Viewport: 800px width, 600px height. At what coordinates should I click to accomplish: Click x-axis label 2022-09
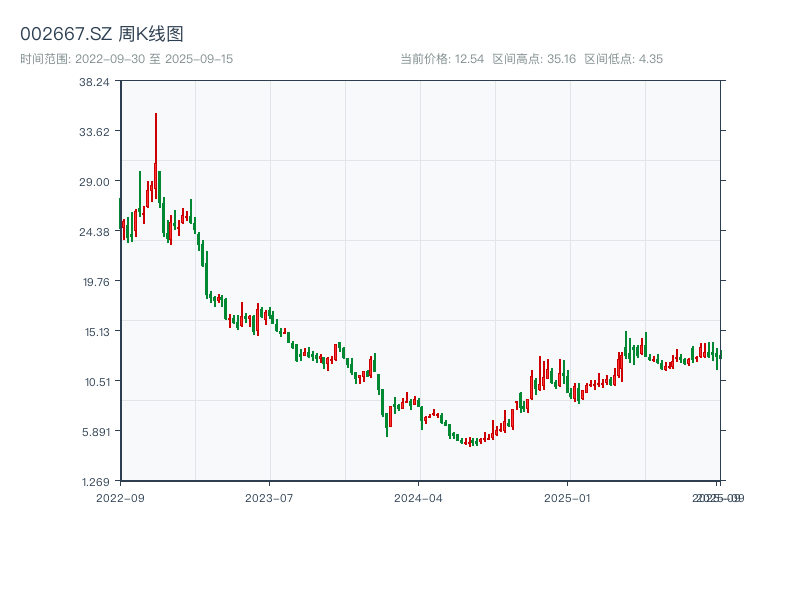tap(120, 498)
